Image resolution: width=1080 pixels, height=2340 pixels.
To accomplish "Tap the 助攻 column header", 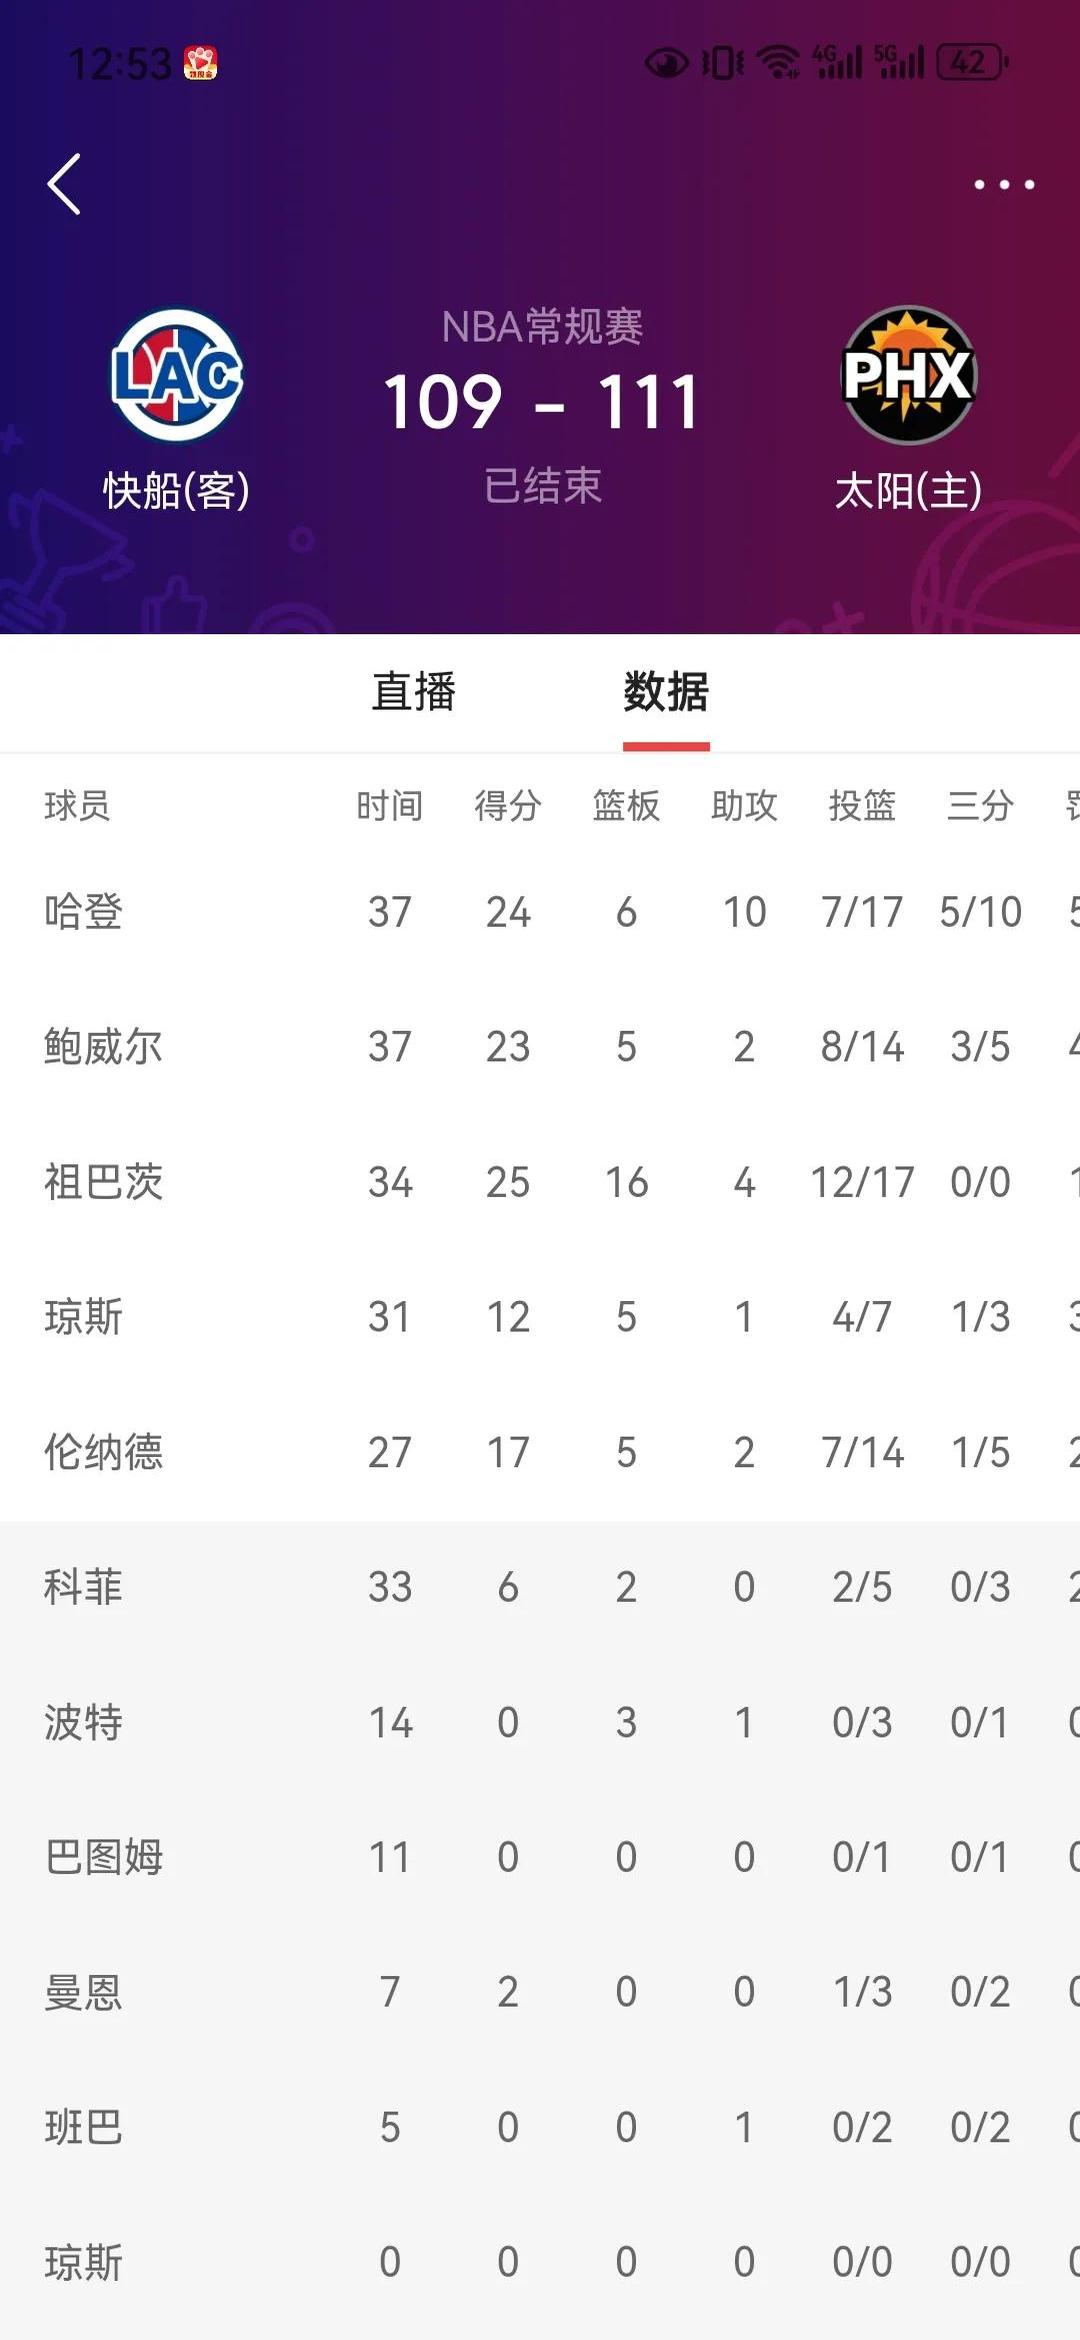I will pyautogui.click(x=744, y=805).
